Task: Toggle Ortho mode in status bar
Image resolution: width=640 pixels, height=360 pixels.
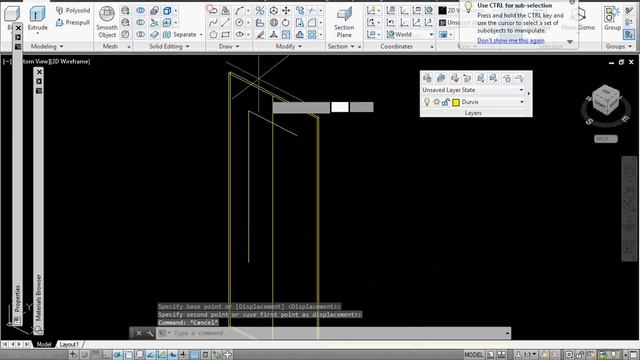Action: coord(106,355)
